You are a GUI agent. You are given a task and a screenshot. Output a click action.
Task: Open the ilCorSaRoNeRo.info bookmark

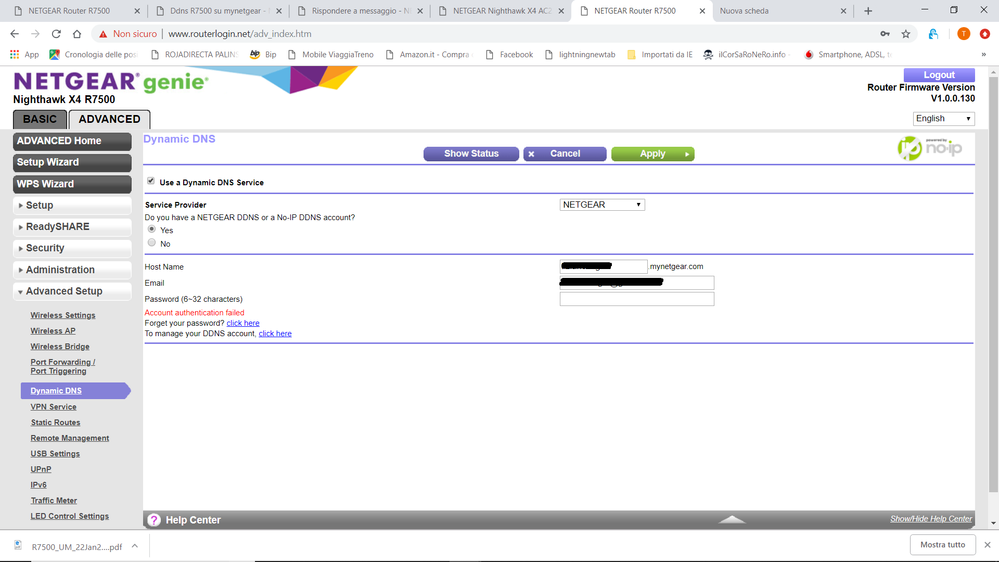(747, 55)
